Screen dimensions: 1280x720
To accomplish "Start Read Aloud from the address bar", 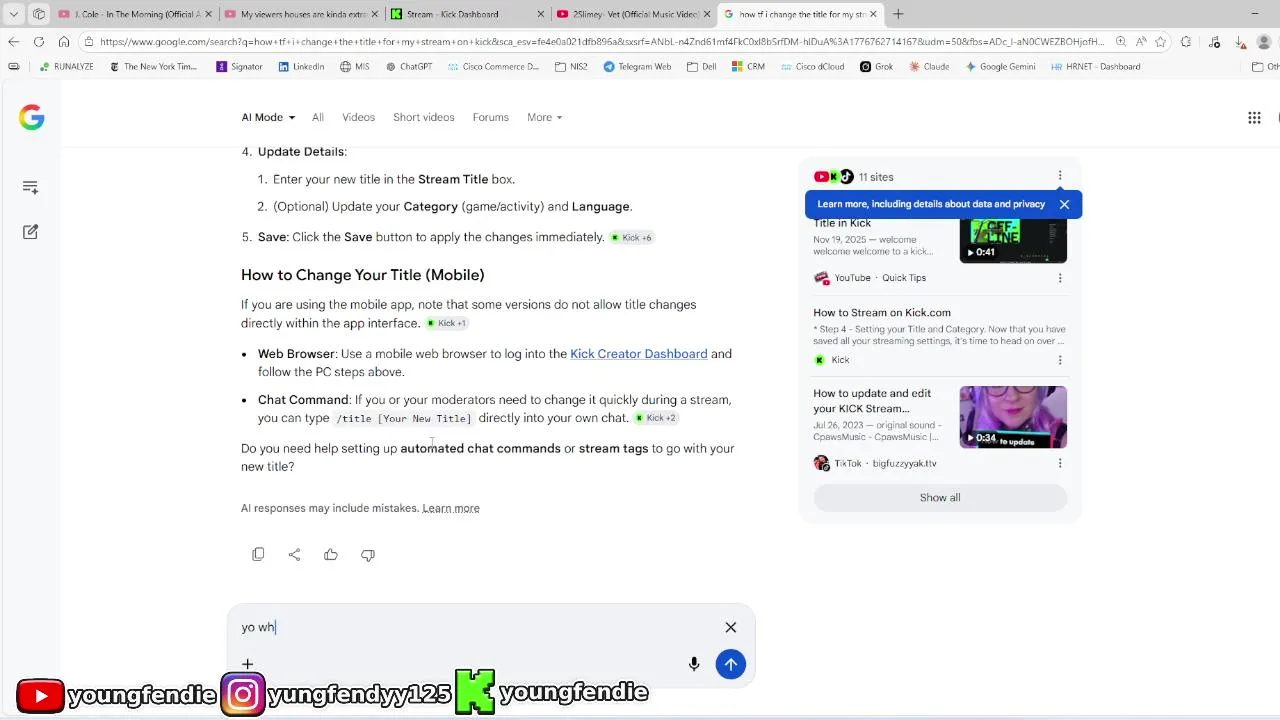I will pyautogui.click(x=1141, y=41).
